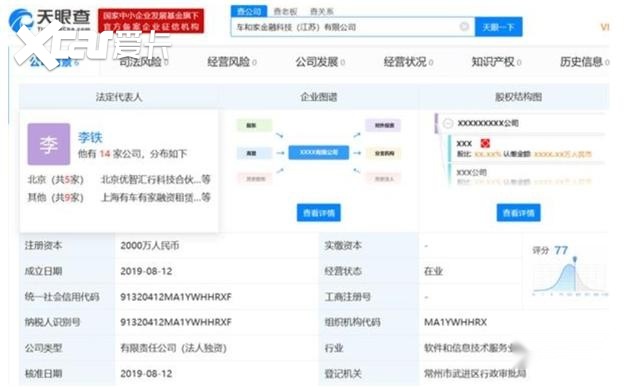Screen dimensions: 640x387
Task: Click the 常州市武进区行政审批局 value
Action: coord(475,374)
